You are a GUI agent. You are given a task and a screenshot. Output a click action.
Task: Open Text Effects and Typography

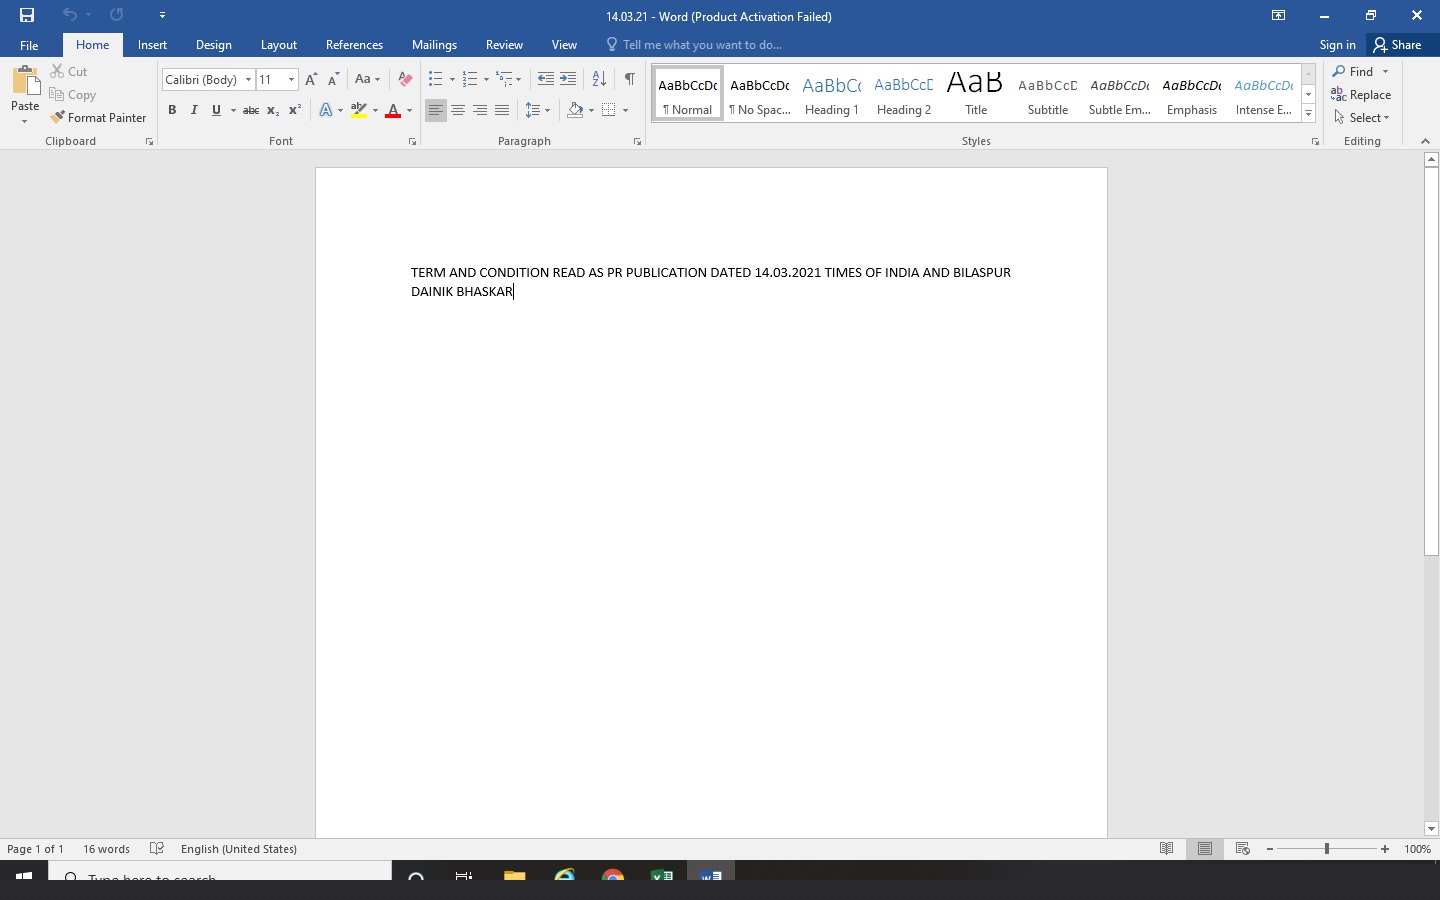326,110
